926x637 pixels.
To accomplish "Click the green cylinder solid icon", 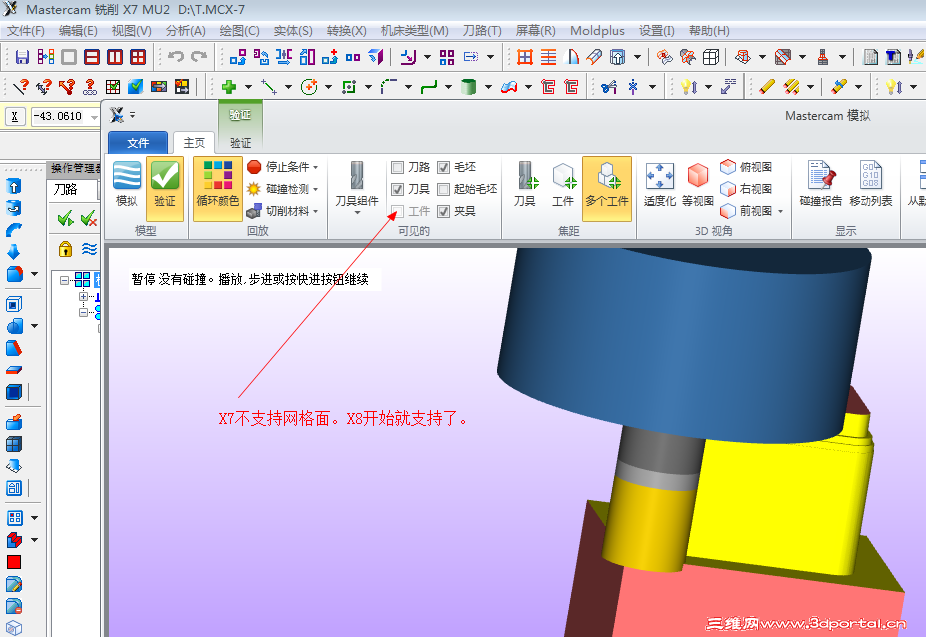I will (x=468, y=87).
